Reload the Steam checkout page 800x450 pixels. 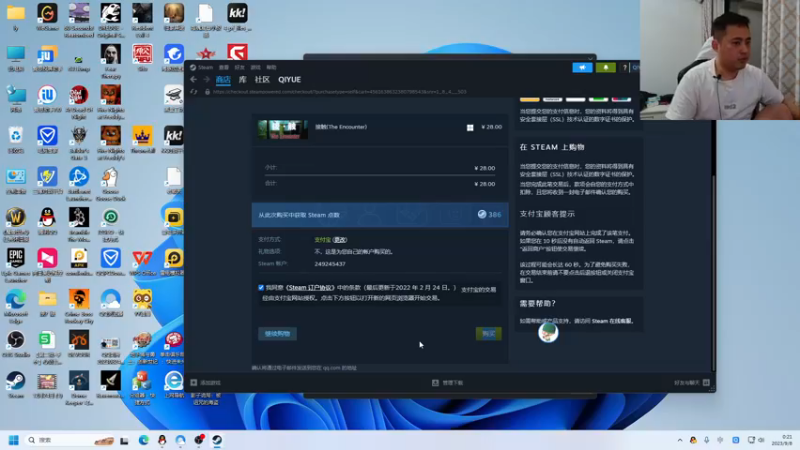[194, 92]
